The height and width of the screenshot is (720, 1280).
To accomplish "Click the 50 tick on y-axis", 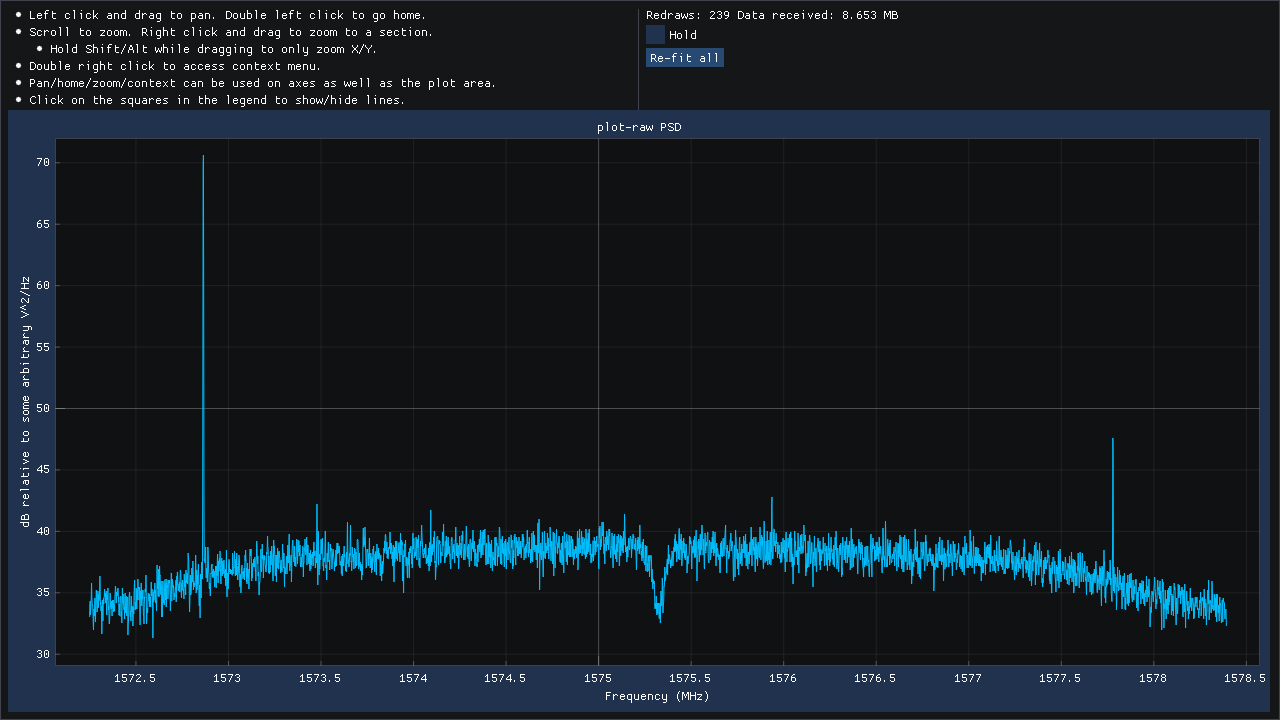I will 42,408.
